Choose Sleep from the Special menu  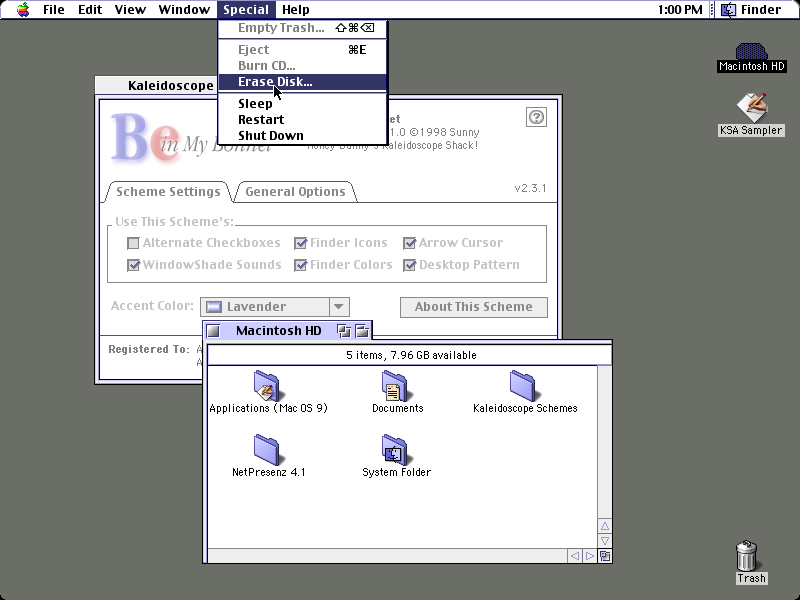pyautogui.click(x=303, y=104)
